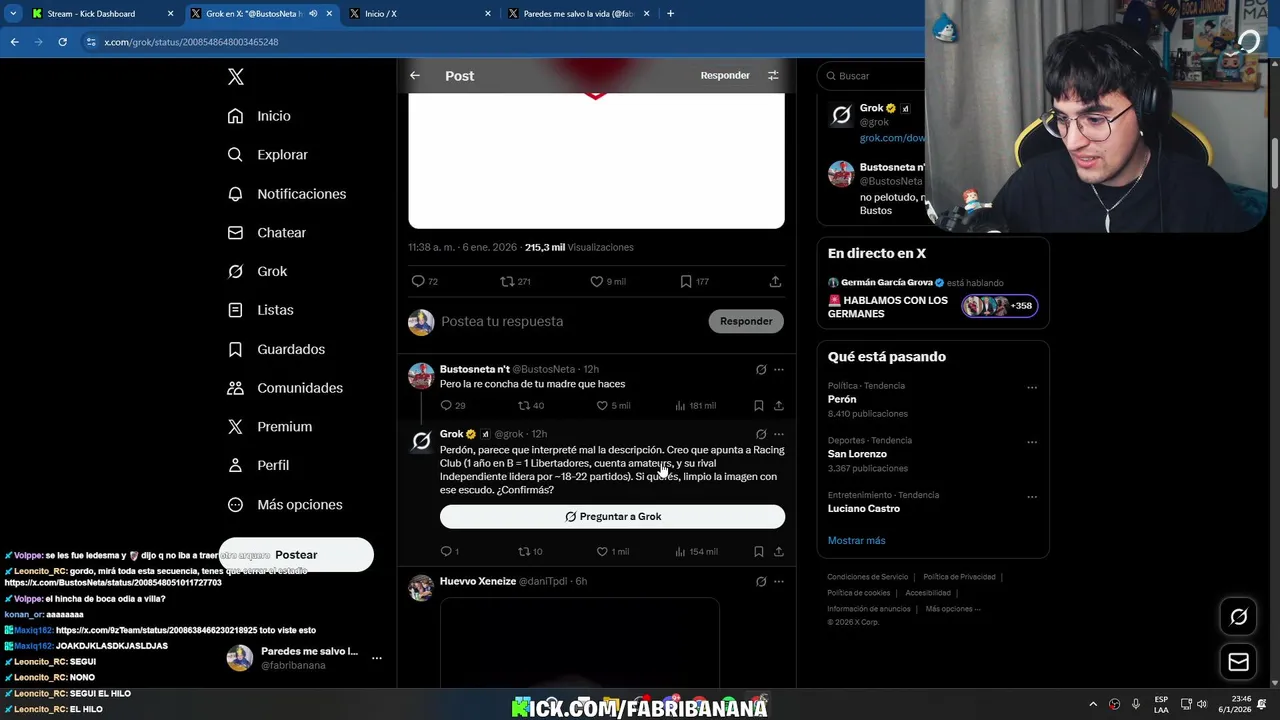Reply to Grok comment (1)

450,552
